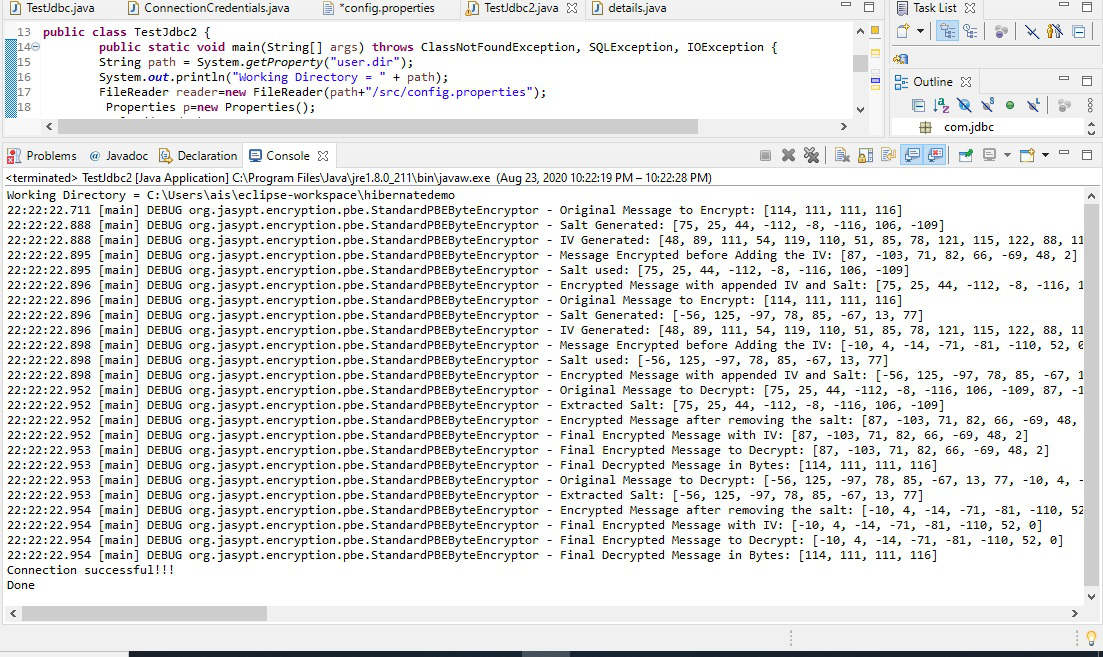Screen dimensions: 1103x657
Task: Minimize the Console panel
Action: 1064,153
